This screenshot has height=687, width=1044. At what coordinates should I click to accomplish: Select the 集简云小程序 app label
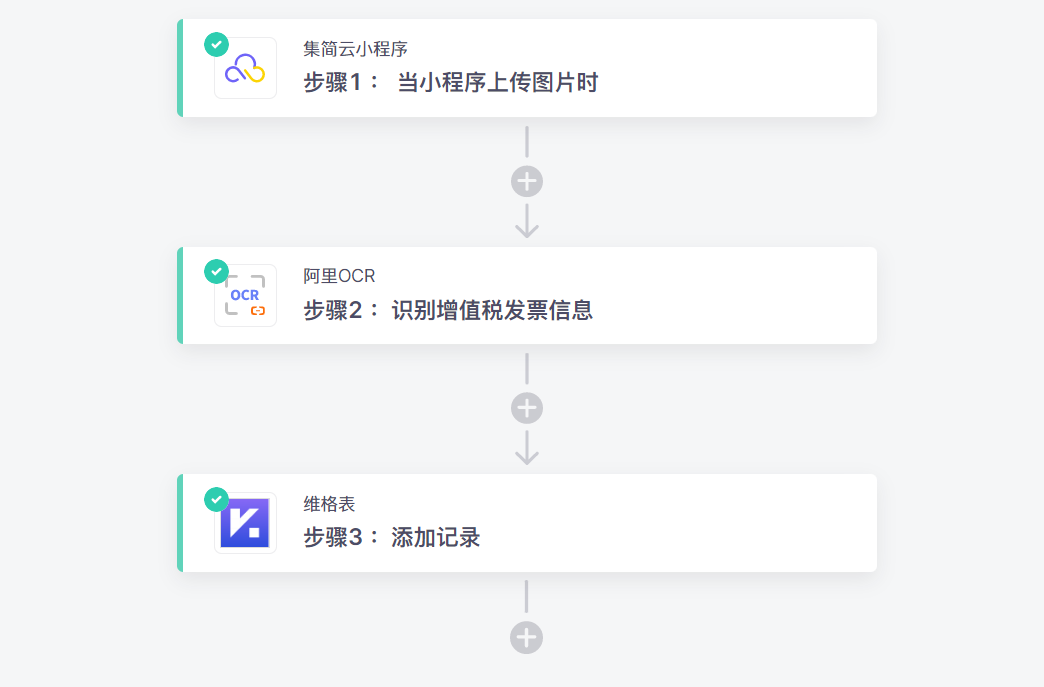(x=356, y=49)
